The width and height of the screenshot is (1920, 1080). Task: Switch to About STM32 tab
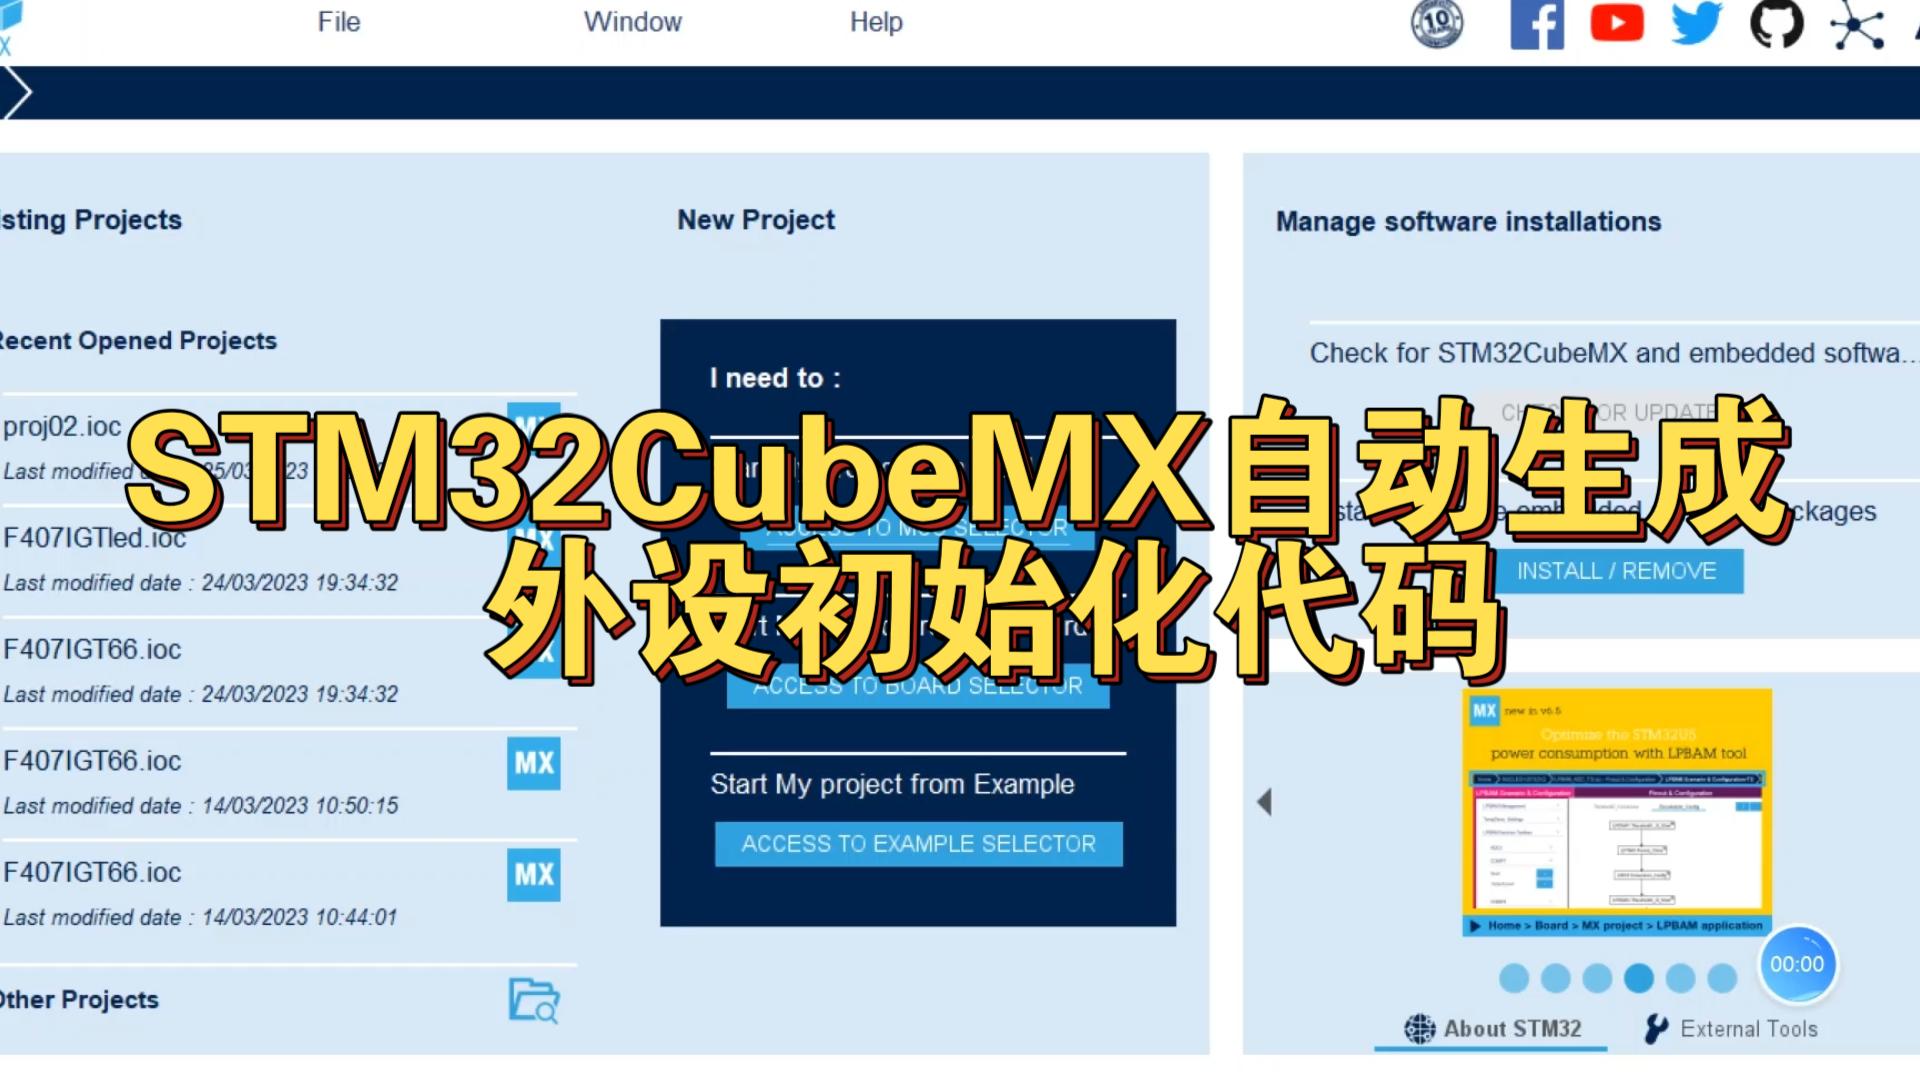tap(1492, 1029)
